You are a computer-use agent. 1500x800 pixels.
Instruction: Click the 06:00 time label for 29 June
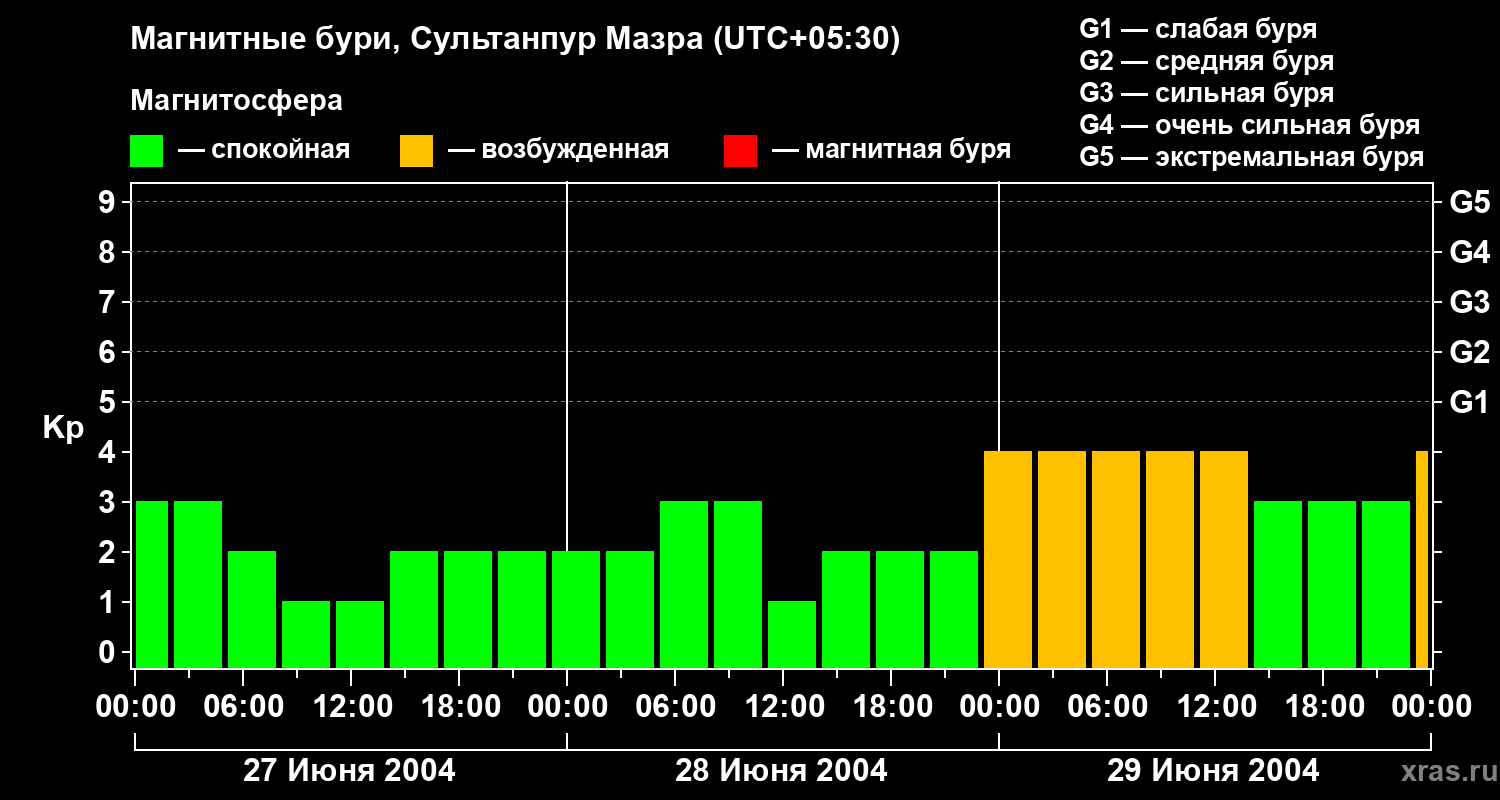1107,706
